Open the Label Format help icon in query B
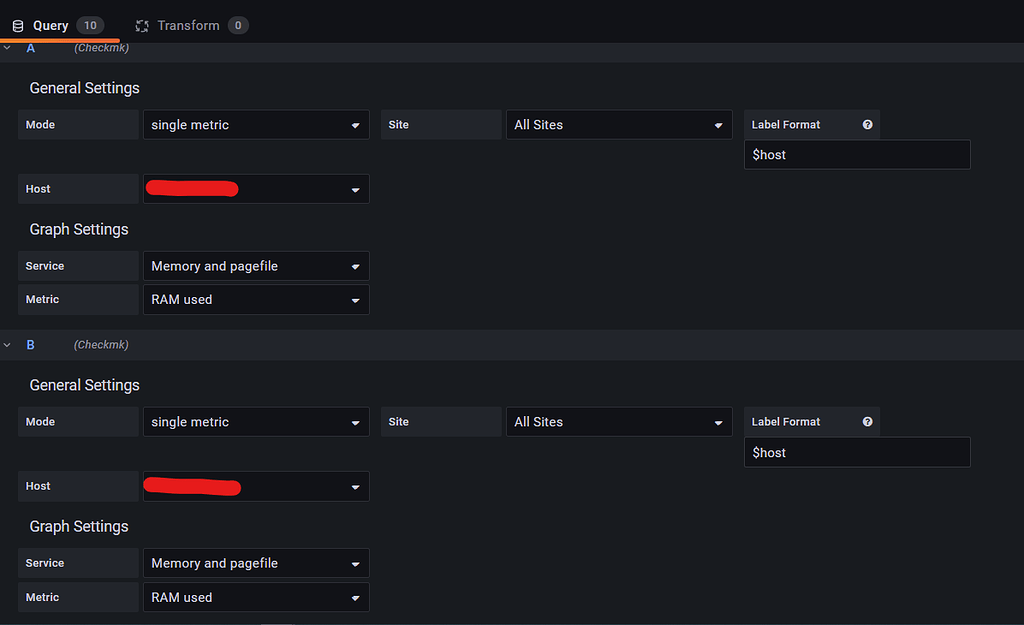 point(867,421)
